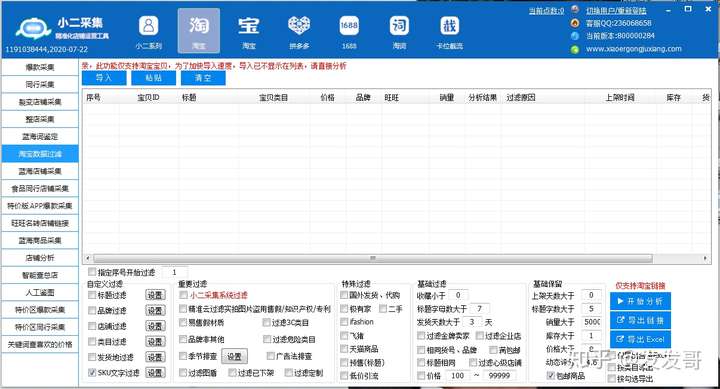
Task: Click the 导入 import button
Action: point(104,78)
